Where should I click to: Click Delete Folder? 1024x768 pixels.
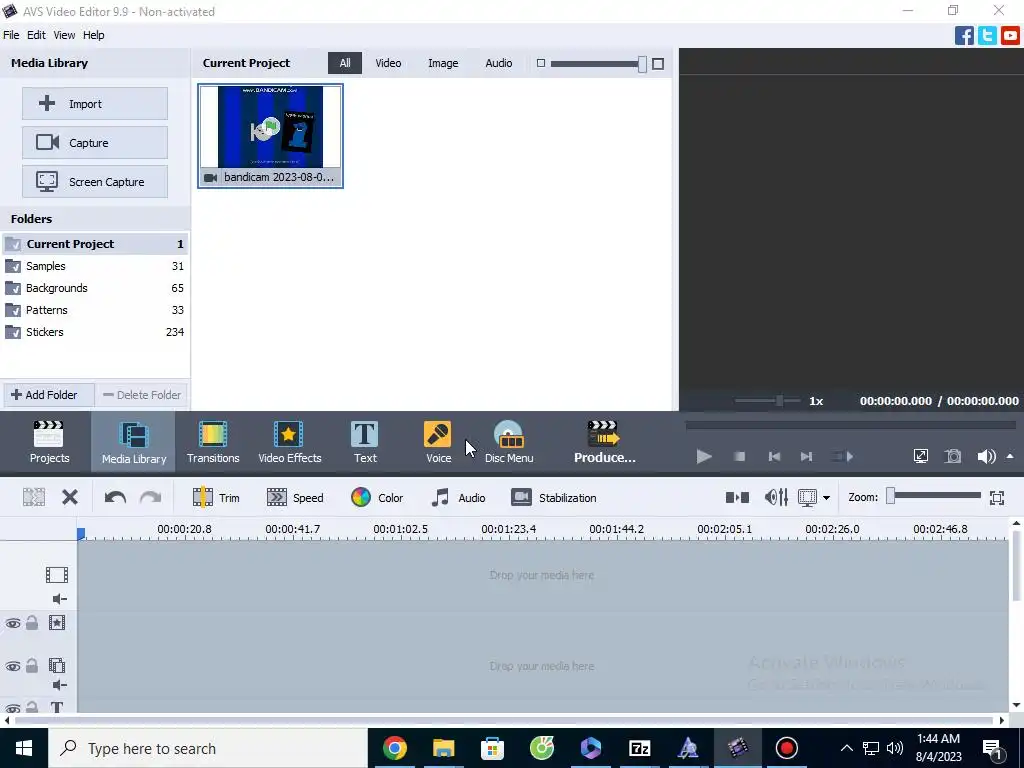142,395
